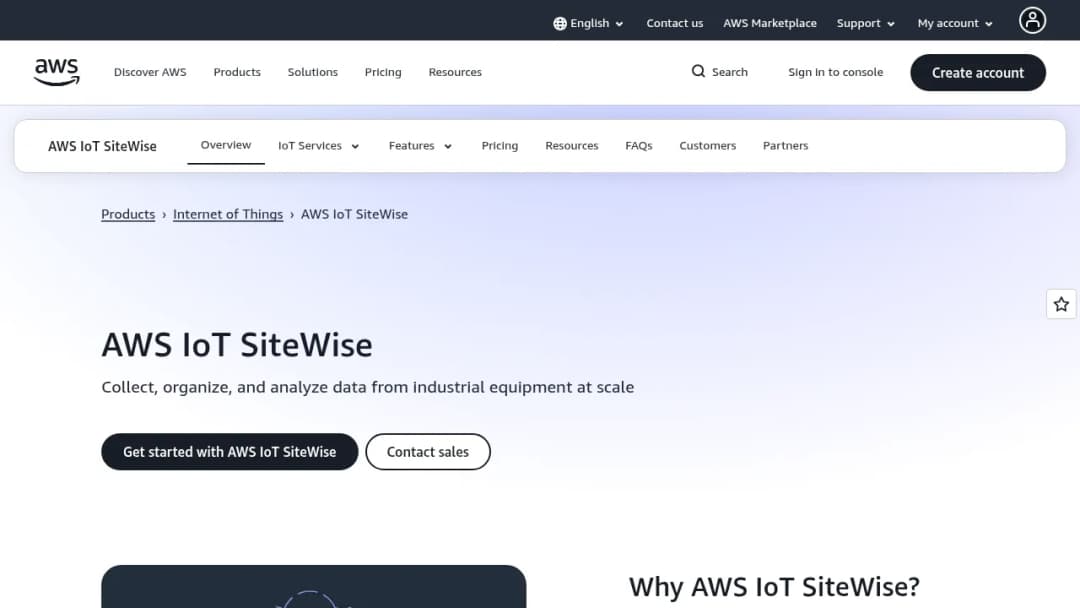Click the main AWS IoT SiteWise page heading
Screen dimensions: 1080x608
(x=237, y=344)
